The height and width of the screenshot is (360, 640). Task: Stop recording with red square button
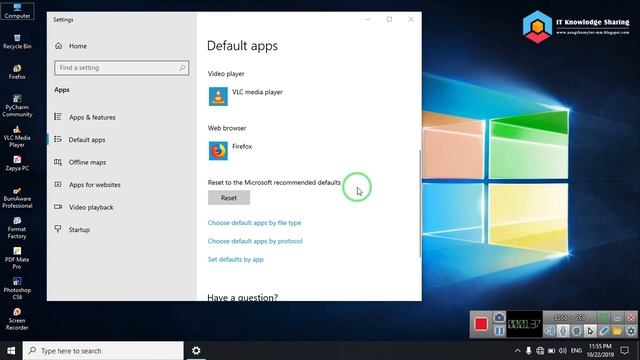tap(481, 324)
